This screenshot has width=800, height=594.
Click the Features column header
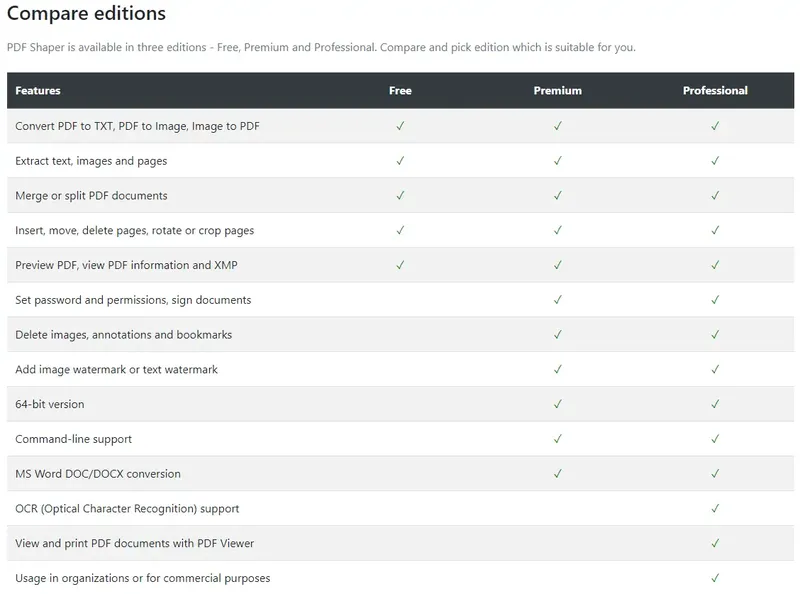pos(38,91)
